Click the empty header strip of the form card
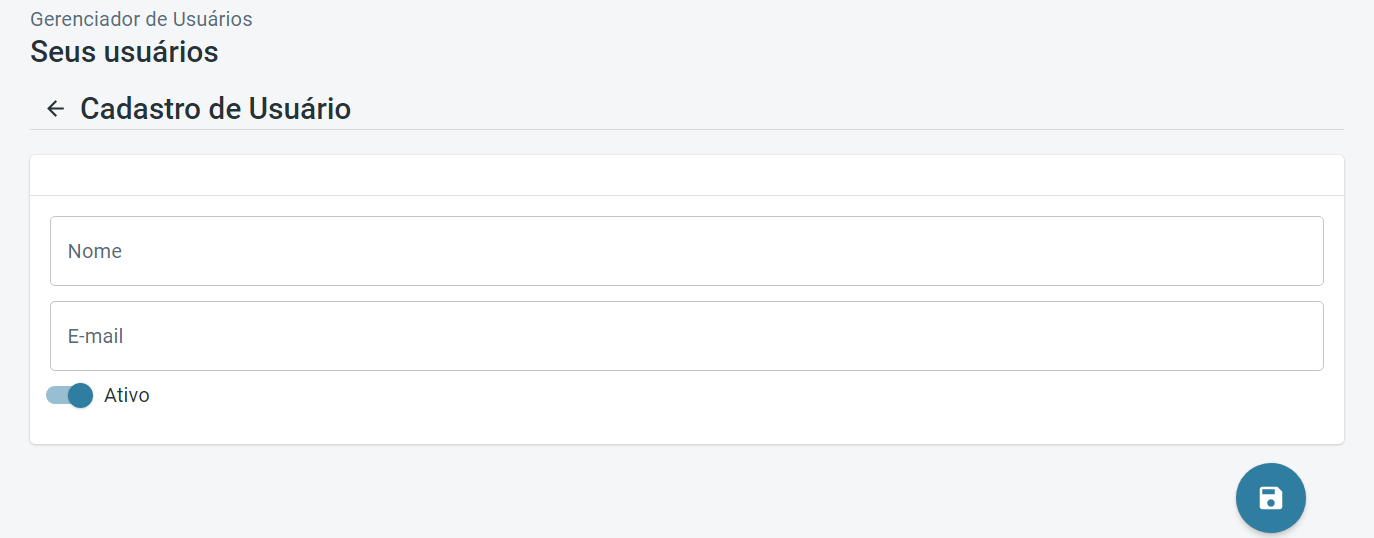 pos(686,175)
